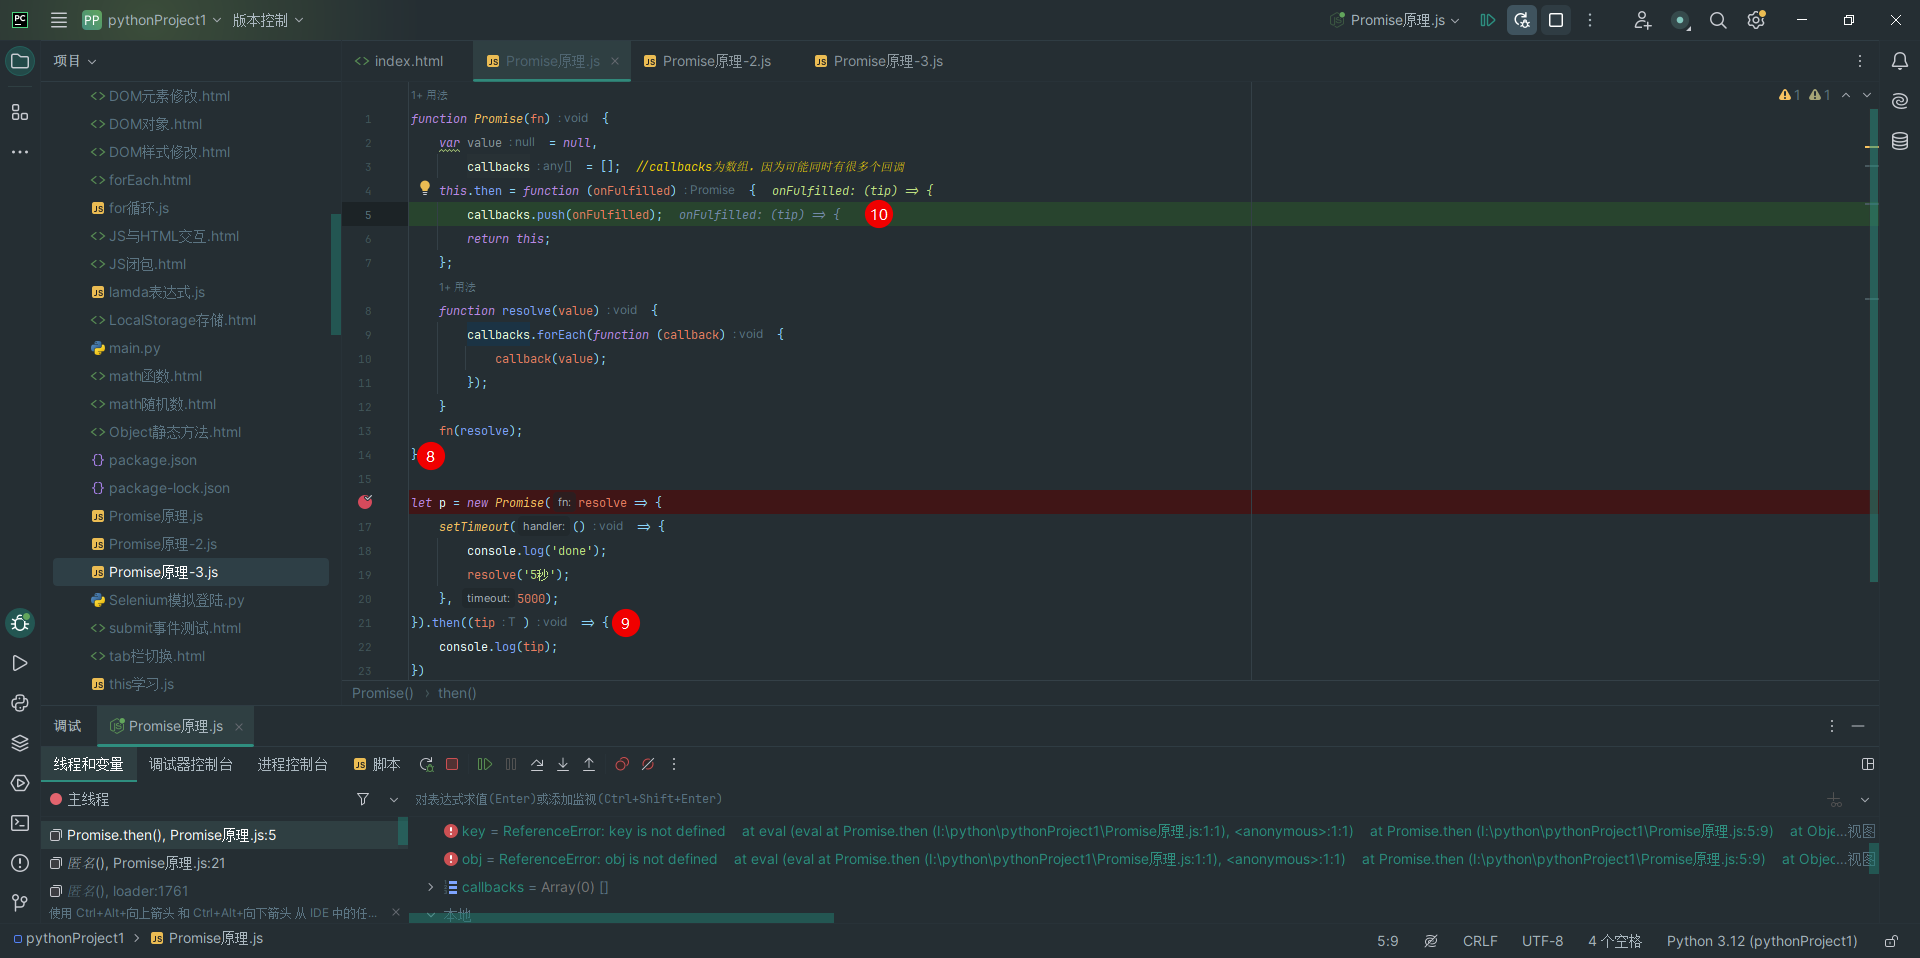Switch to the Promise原理-2.js editor tab
This screenshot has width=1920, height=958.
tap(707, 61)
